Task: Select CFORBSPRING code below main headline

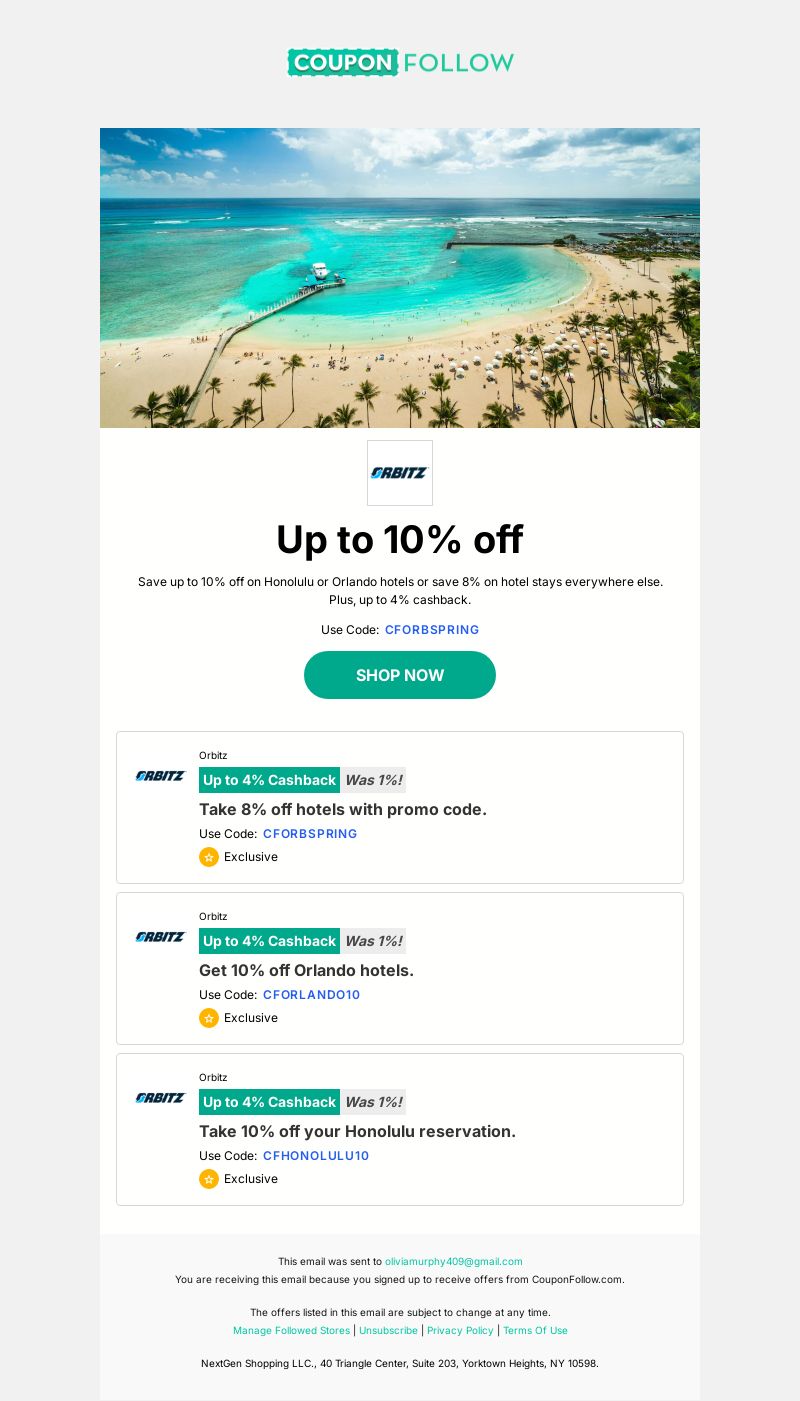Action: [432, 630]
